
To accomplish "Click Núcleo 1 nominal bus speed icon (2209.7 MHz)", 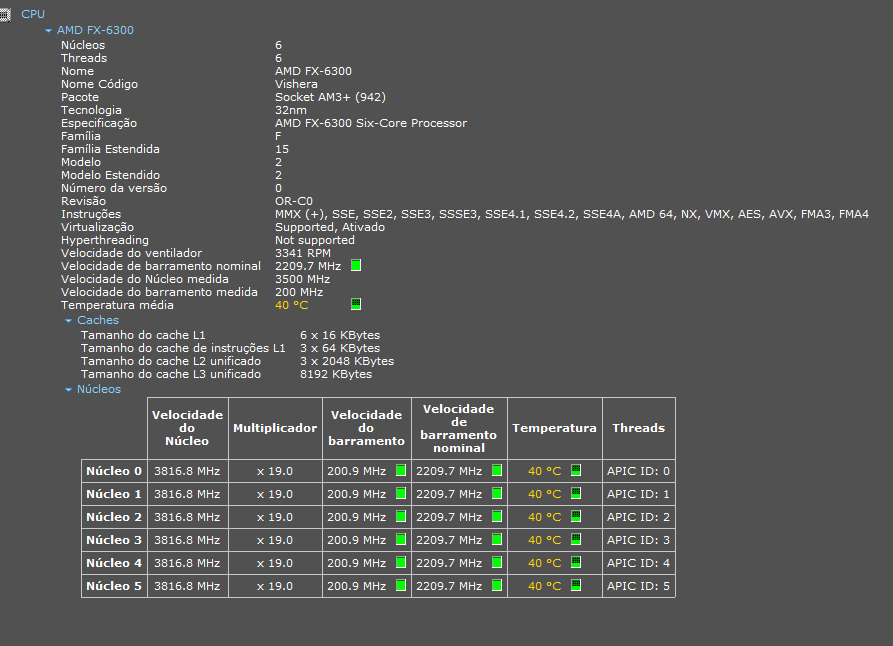I will click(x=497, y=493).
